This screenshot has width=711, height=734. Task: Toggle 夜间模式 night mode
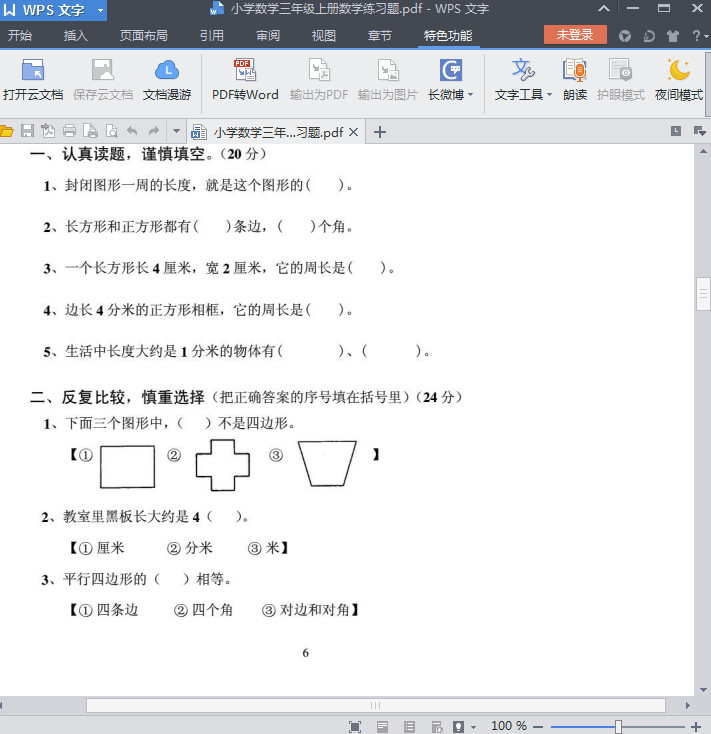click(x=679, y=81)
